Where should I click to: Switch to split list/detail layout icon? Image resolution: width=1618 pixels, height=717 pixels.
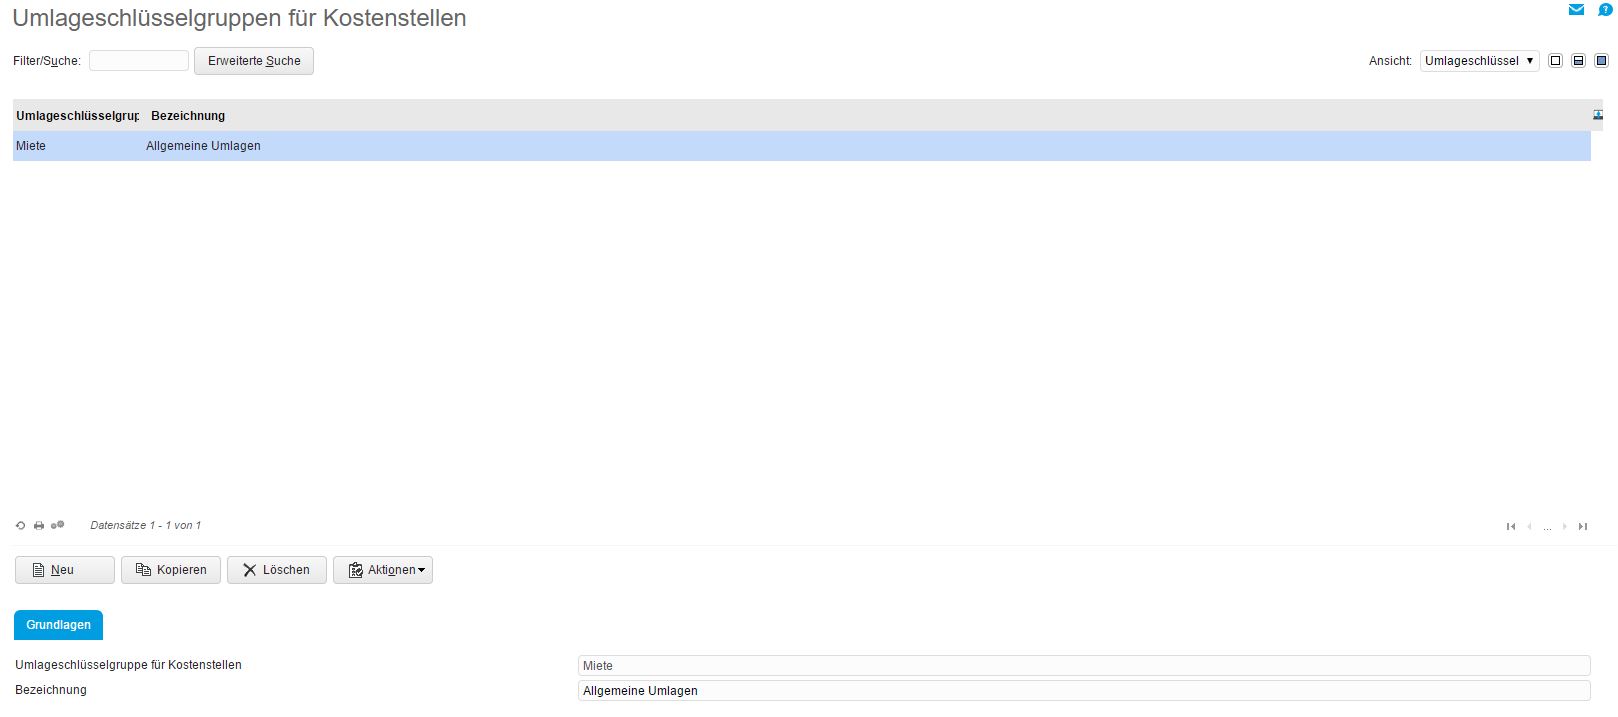[x=1578, y=61]
